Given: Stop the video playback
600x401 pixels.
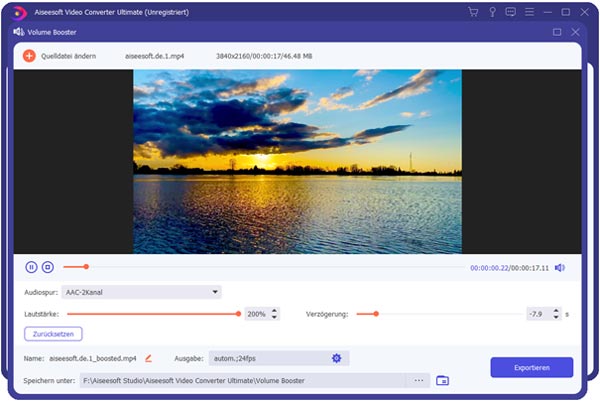Looking at the screenshot, I should 48,267.
